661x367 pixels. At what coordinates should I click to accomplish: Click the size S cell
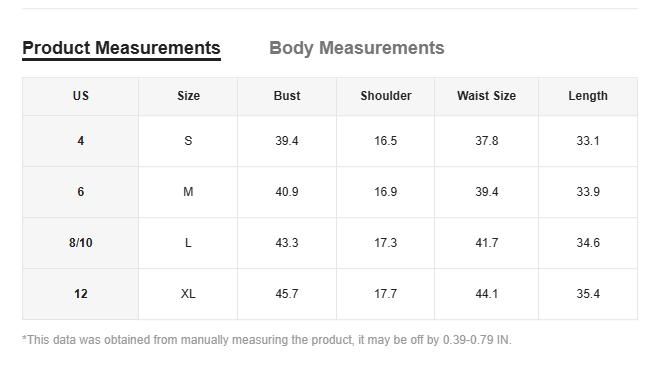pos(188,141)
